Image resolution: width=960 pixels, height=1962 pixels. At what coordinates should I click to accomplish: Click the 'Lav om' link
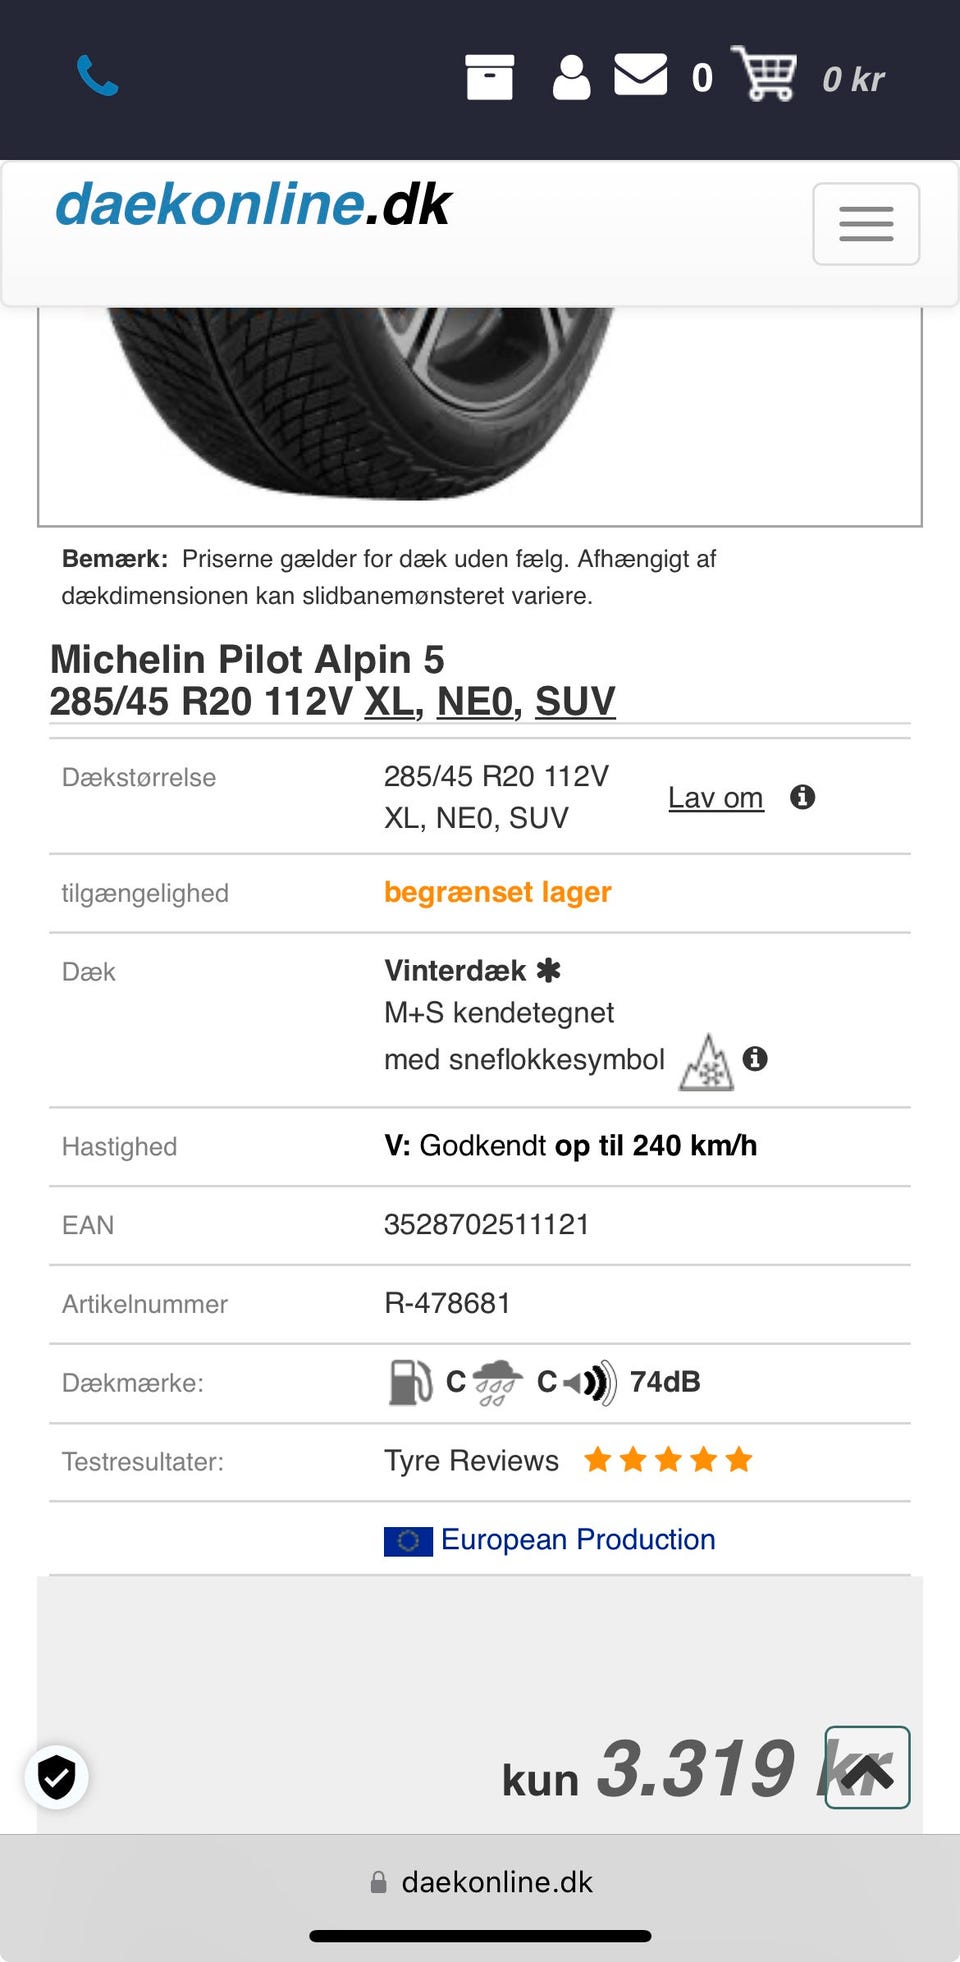click(716, 798)
